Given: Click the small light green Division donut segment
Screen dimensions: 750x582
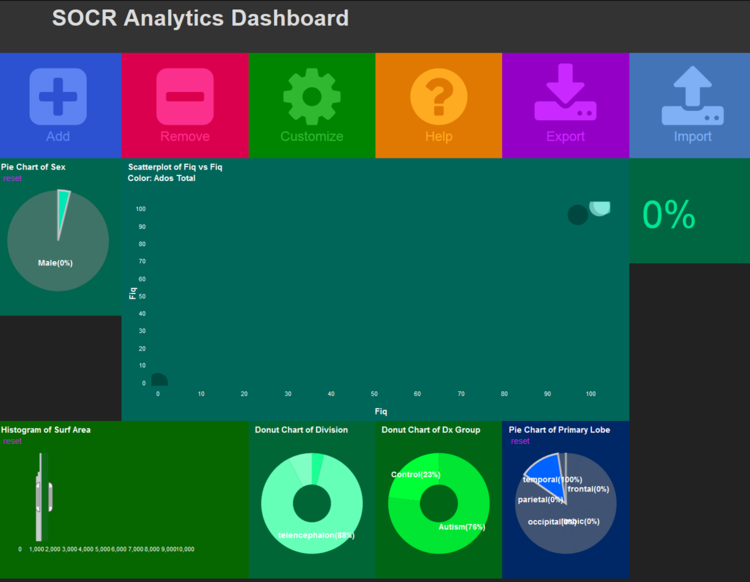Looking at the screenshot, I should coord(302,469).
